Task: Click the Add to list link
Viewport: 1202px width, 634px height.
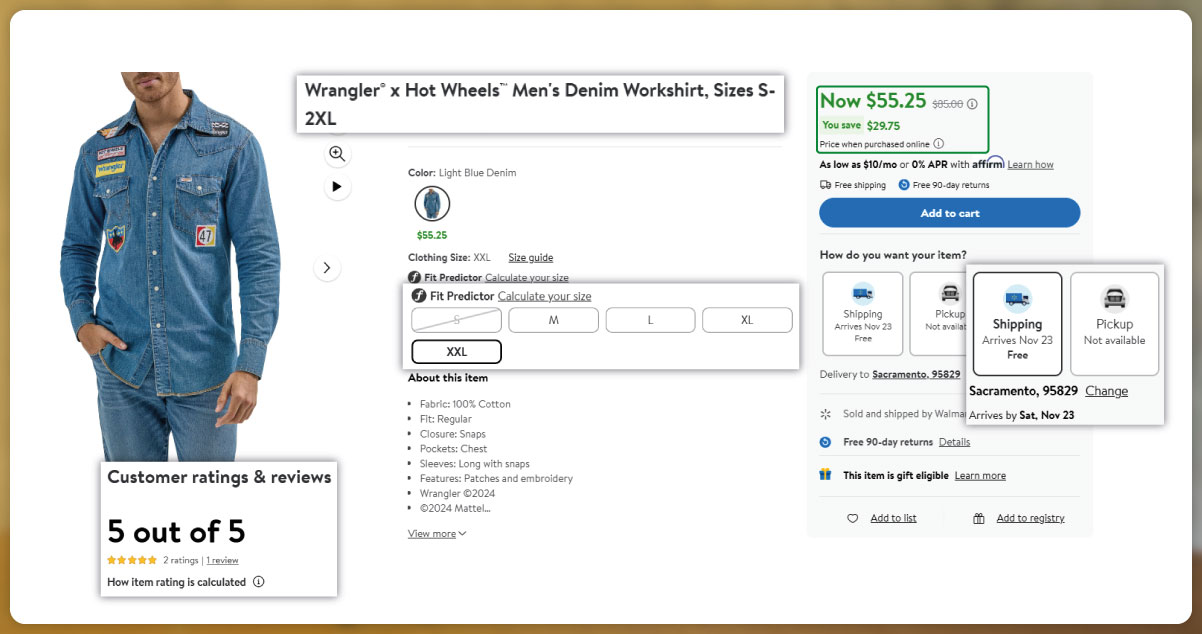Action: pos(893,518)
